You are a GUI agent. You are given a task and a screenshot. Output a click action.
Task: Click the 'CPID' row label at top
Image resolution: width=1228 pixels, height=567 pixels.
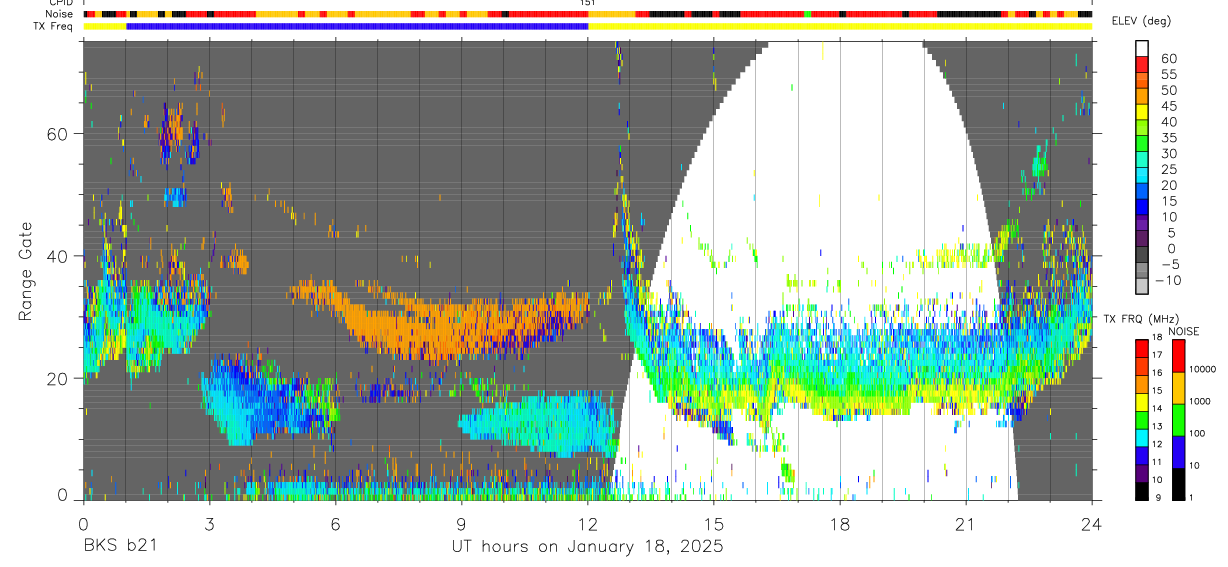click(x=60, y=3)
